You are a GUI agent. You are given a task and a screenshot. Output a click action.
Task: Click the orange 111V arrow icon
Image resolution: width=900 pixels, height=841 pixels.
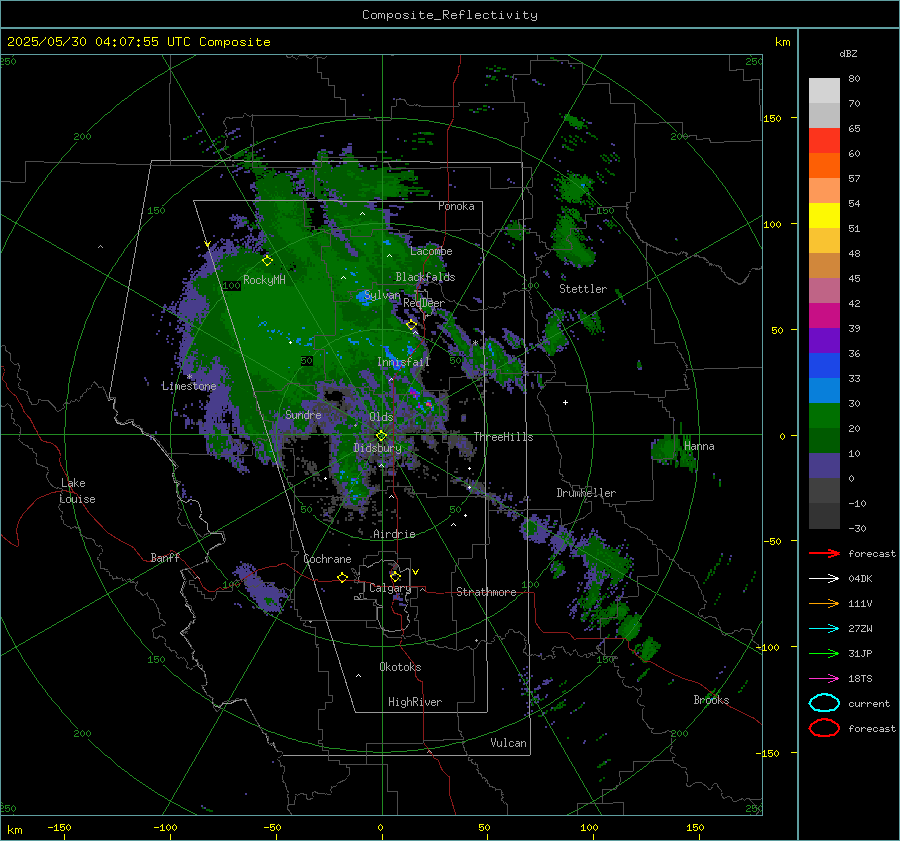824,603
